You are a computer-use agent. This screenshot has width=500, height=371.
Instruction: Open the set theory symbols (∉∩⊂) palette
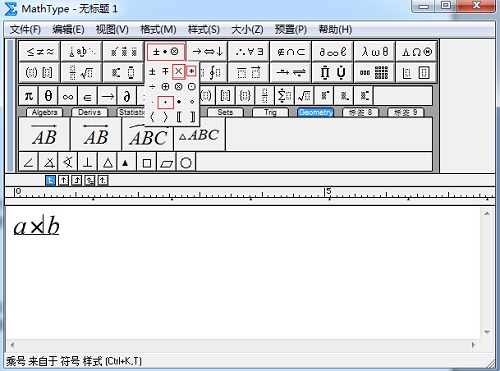click(x=291, y=52)
